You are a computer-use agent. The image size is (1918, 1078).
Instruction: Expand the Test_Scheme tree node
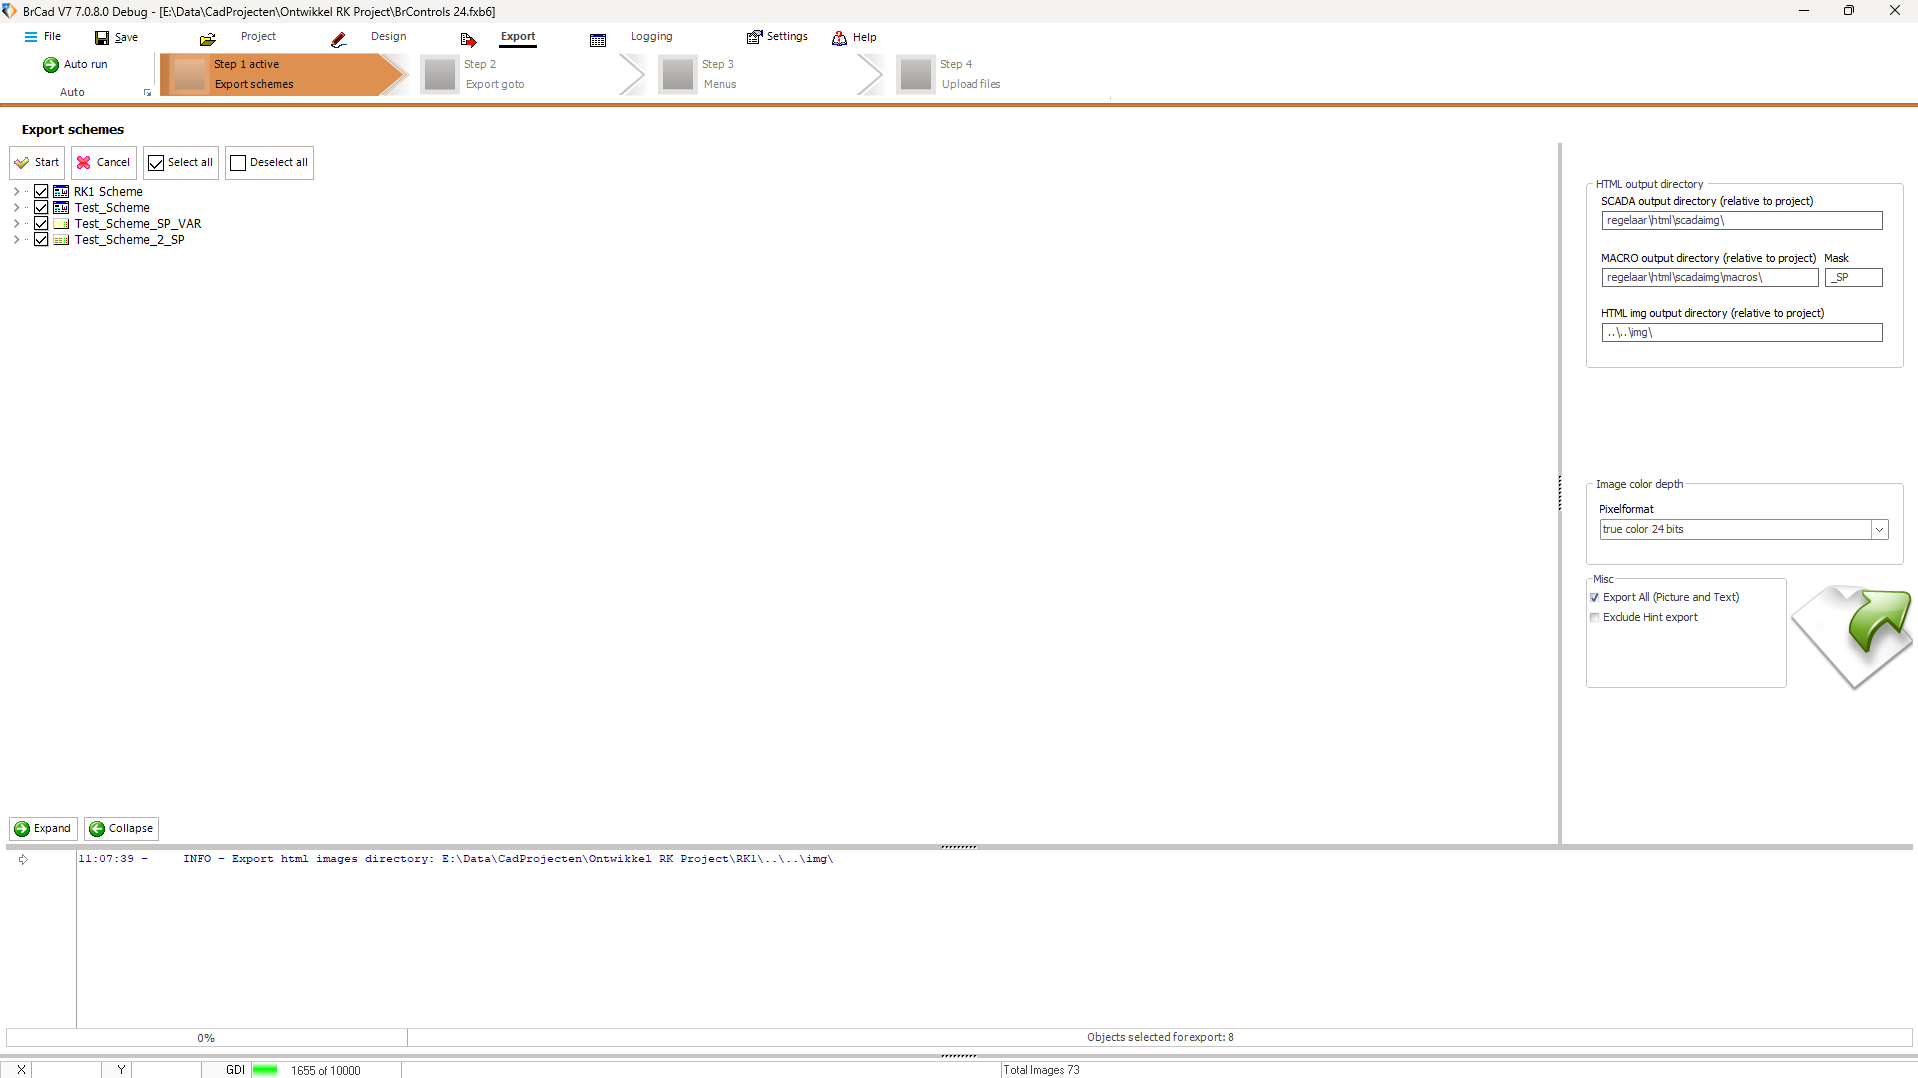(17, 208)
